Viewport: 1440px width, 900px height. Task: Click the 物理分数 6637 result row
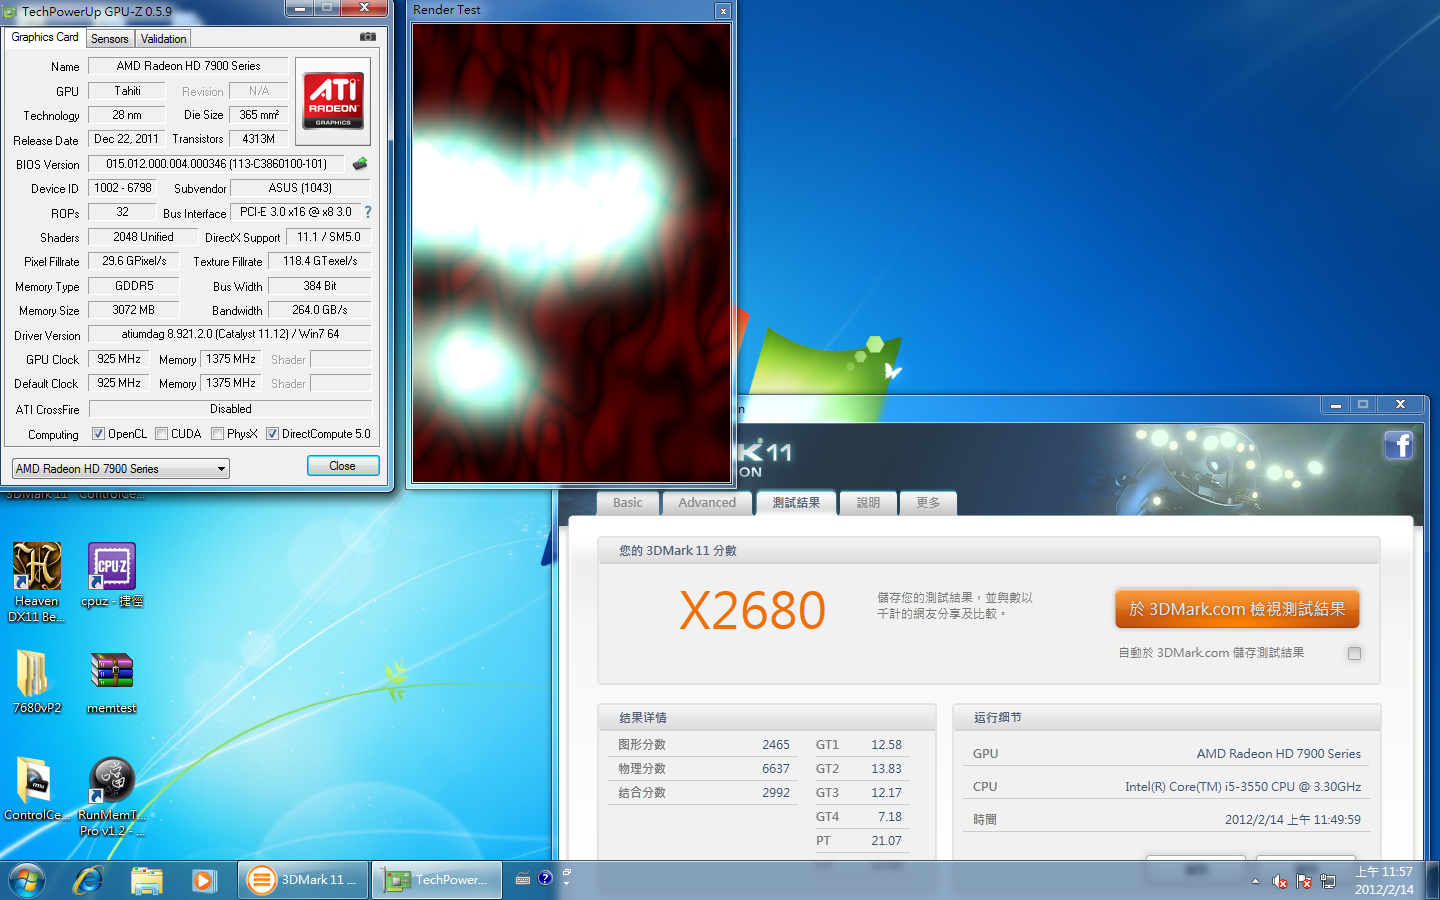704,769
